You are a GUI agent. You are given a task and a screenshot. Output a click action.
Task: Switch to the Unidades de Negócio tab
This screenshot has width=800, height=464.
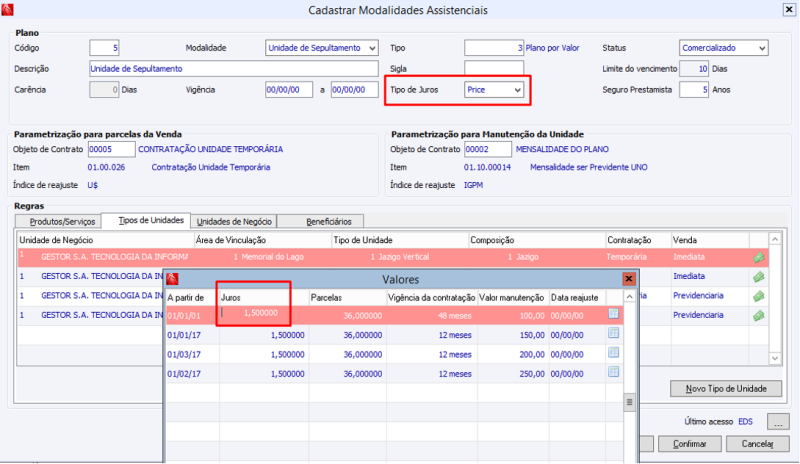coord(232,221)
